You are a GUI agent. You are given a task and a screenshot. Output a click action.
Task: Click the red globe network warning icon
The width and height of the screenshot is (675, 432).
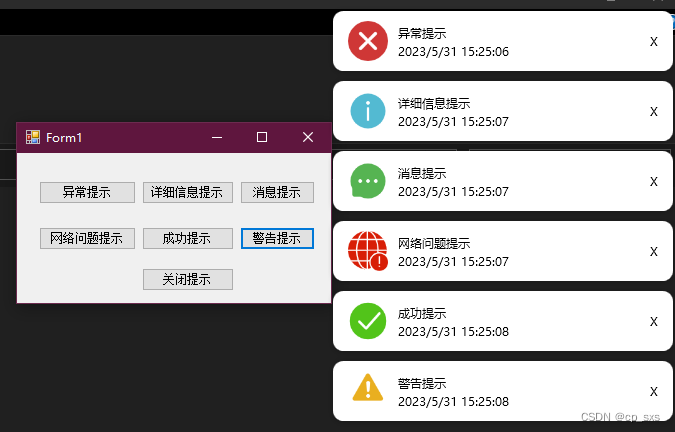tap(368, 251)
